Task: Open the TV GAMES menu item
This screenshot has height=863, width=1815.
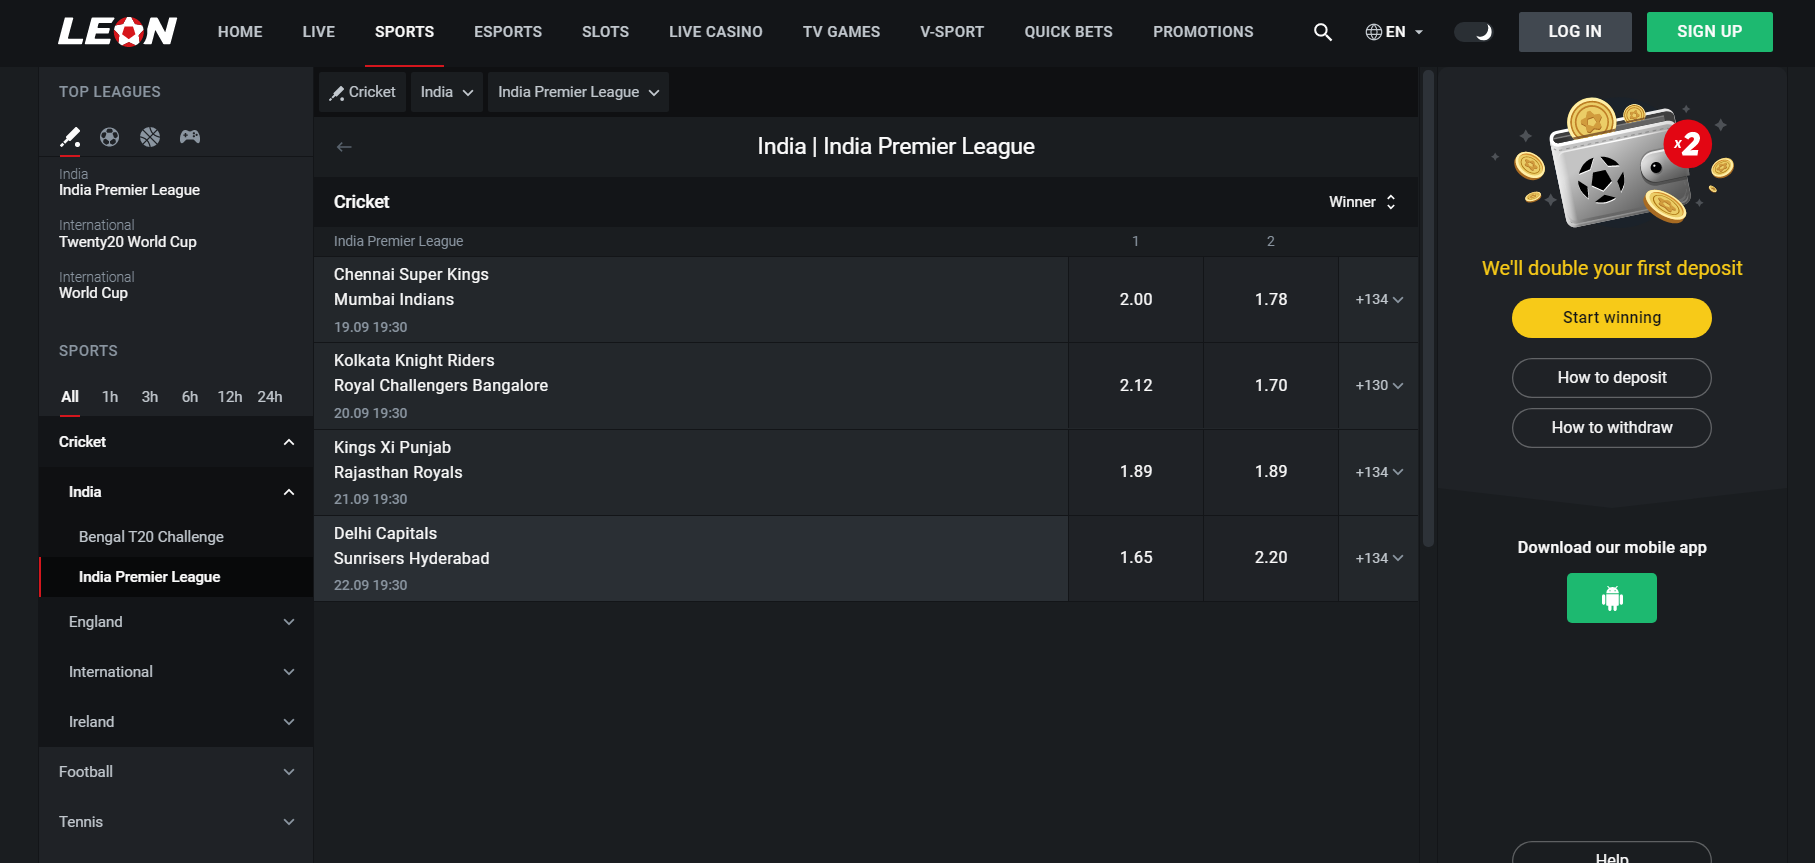Action: (842, 32)
